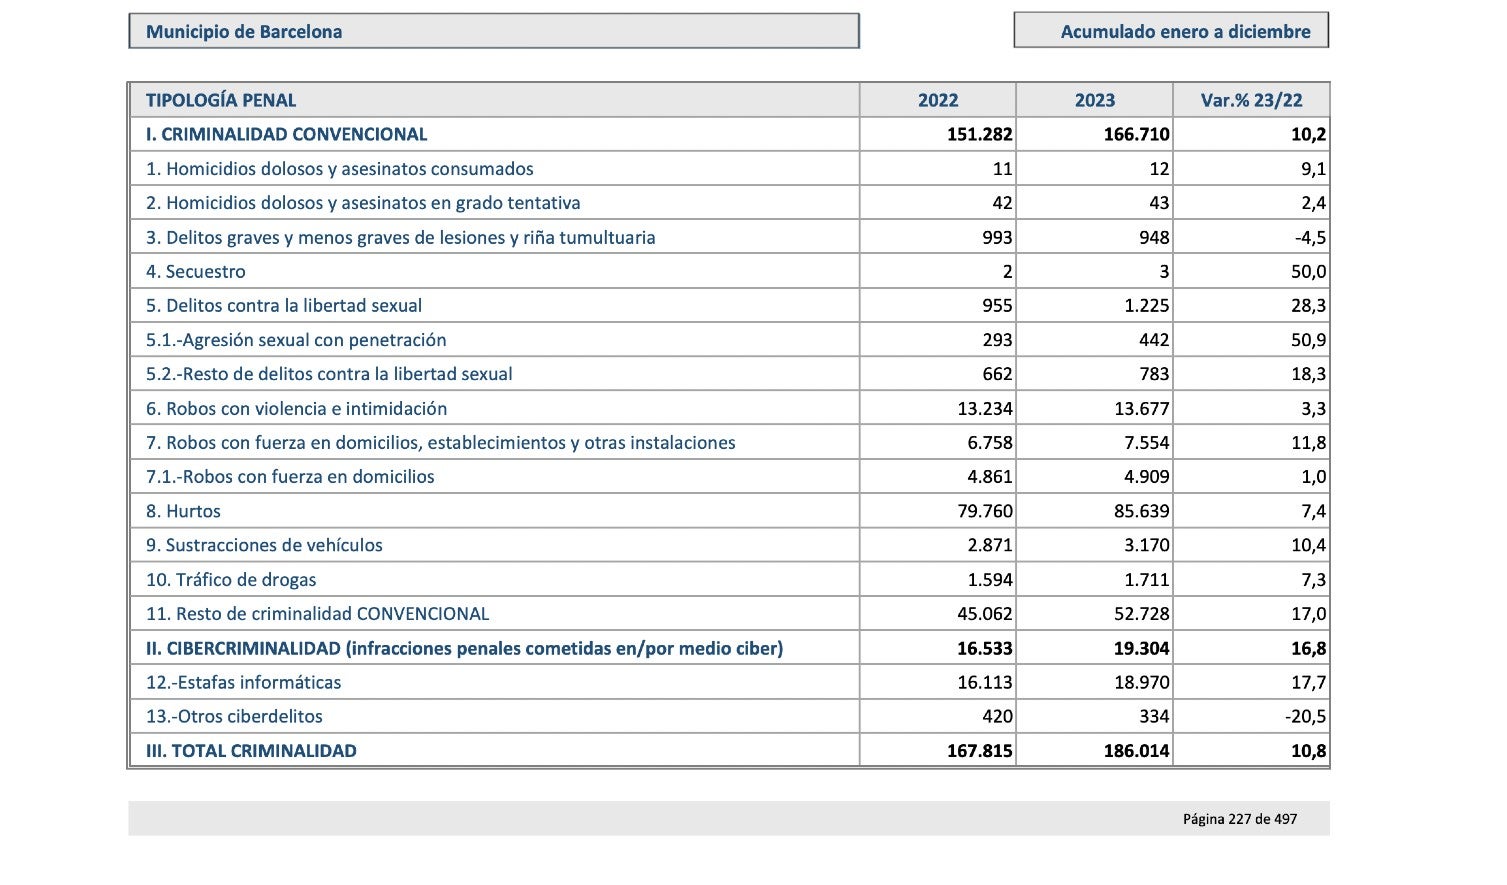The image size is (1507, 885).
Task: Select the value 167.815
Action: [980, 751]
